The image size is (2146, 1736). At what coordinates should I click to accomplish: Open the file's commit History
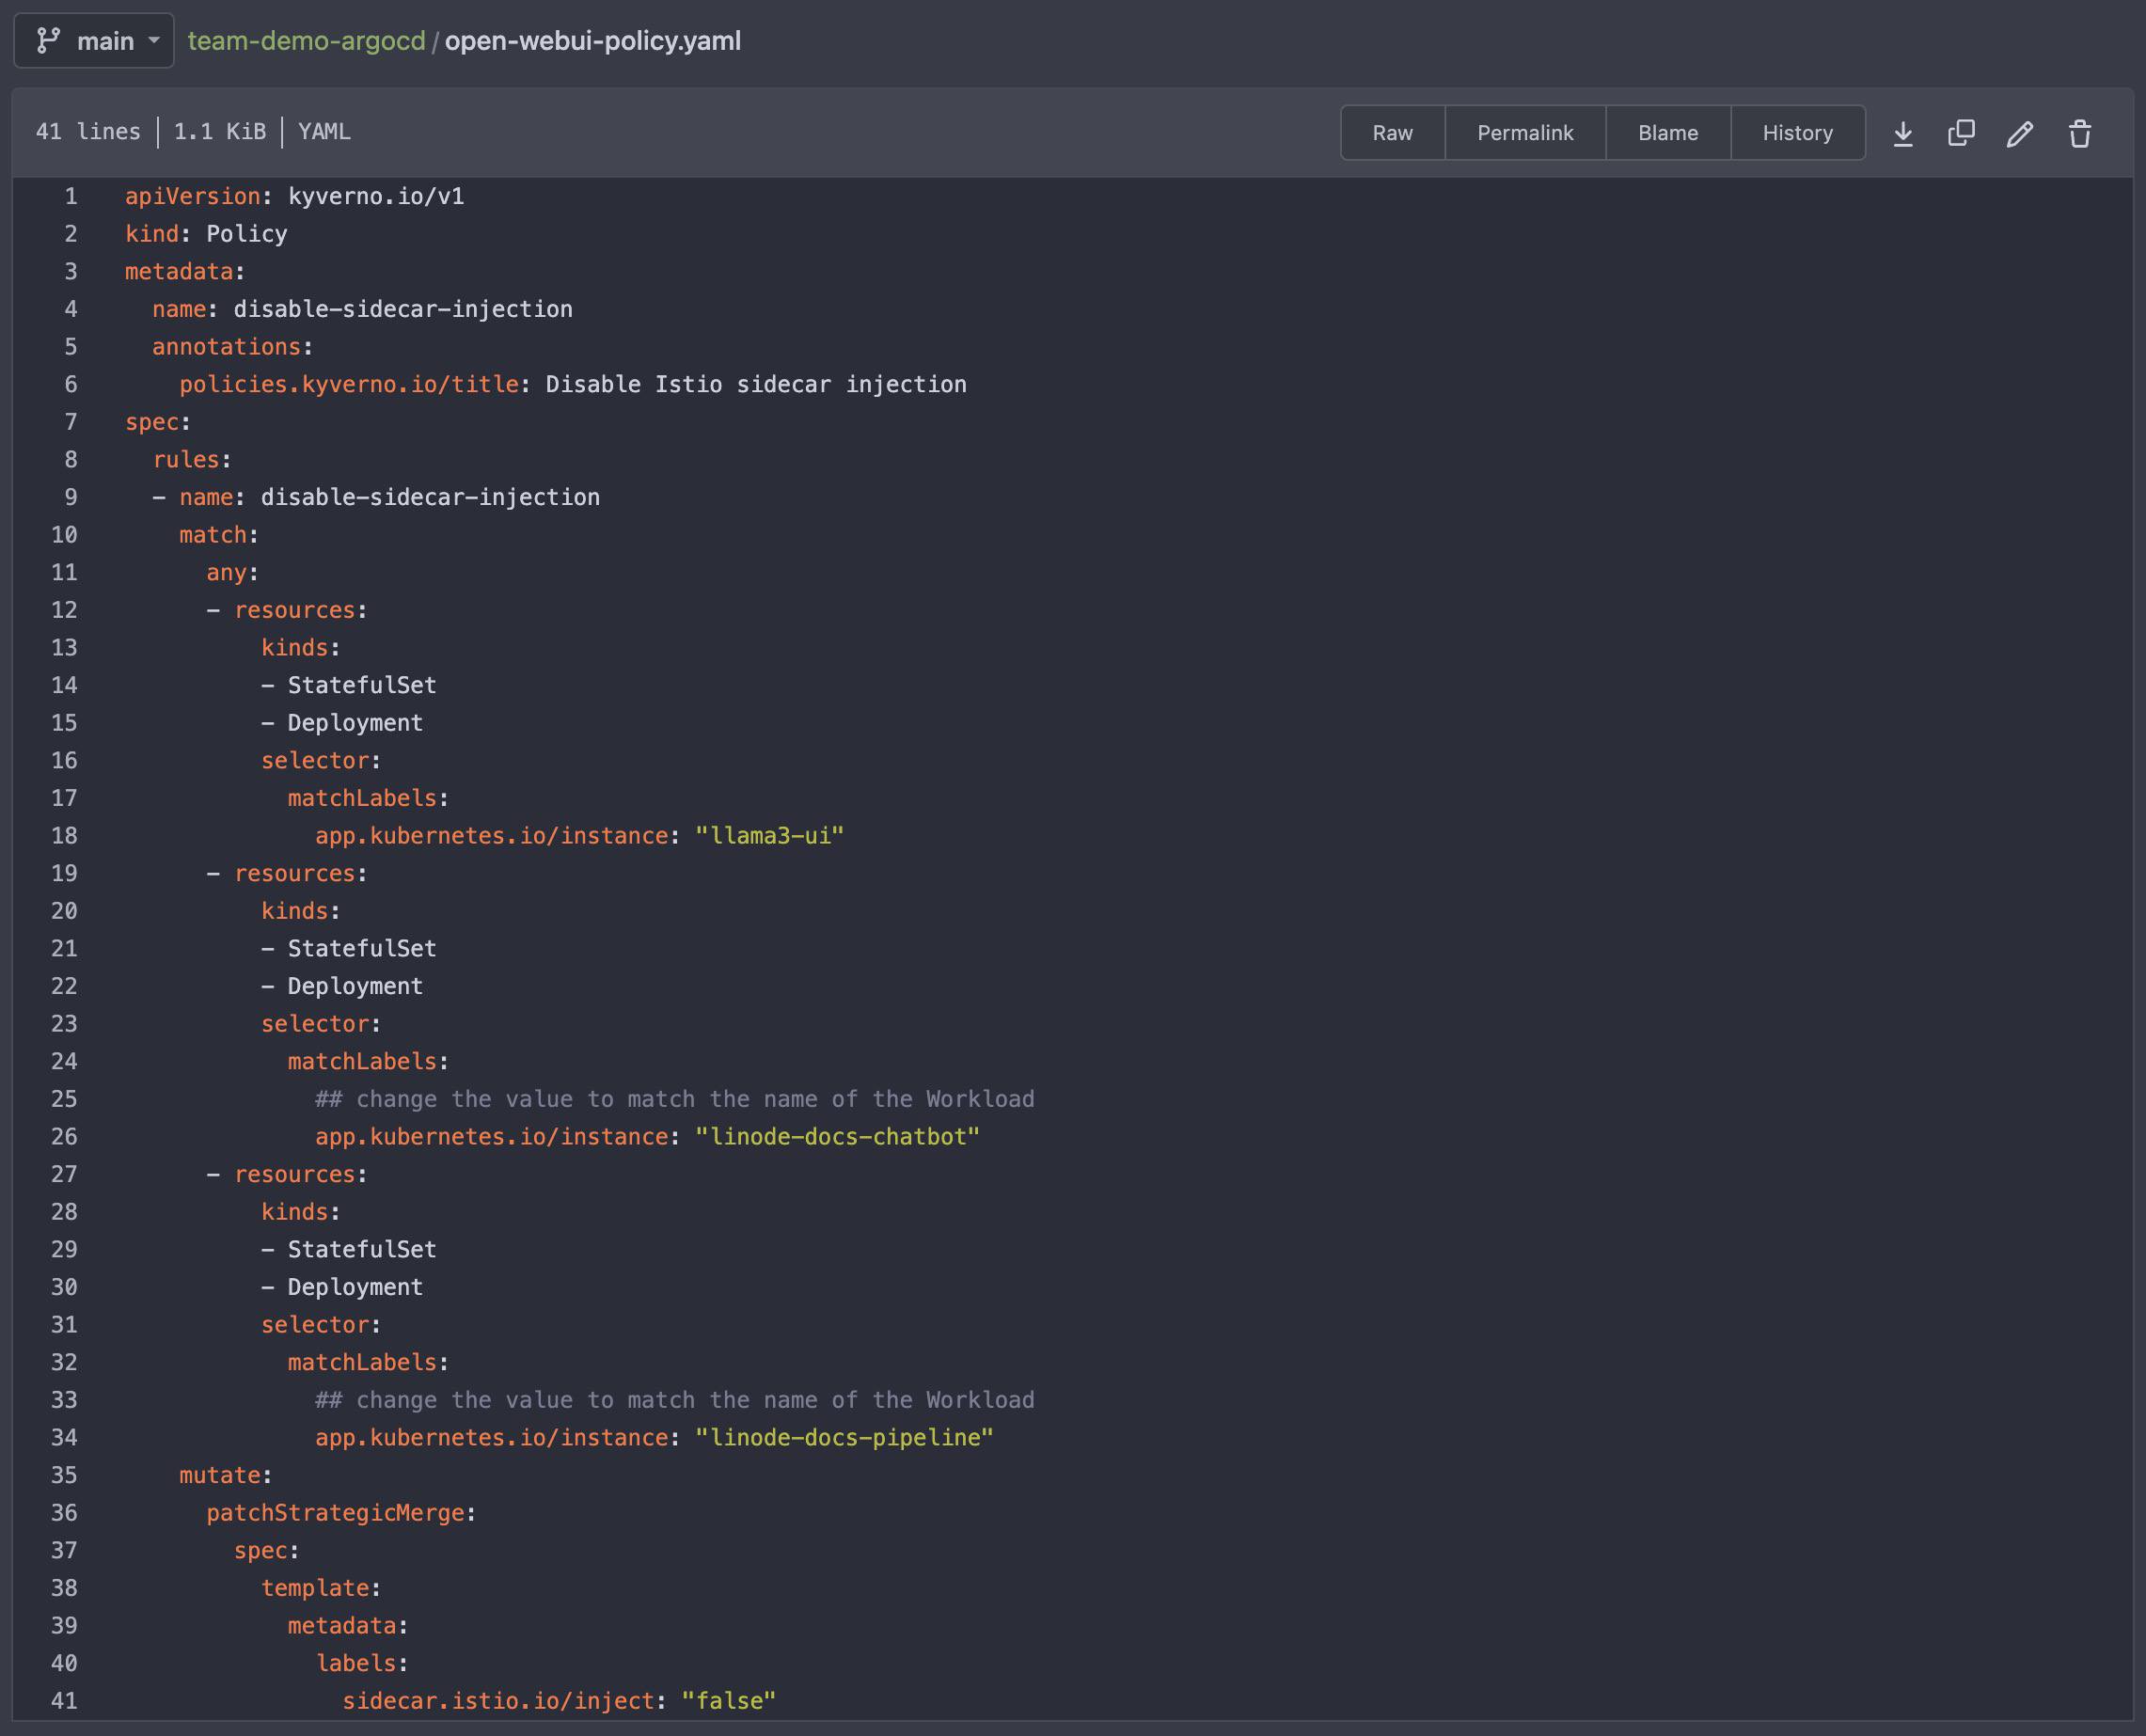(1797, 132)
